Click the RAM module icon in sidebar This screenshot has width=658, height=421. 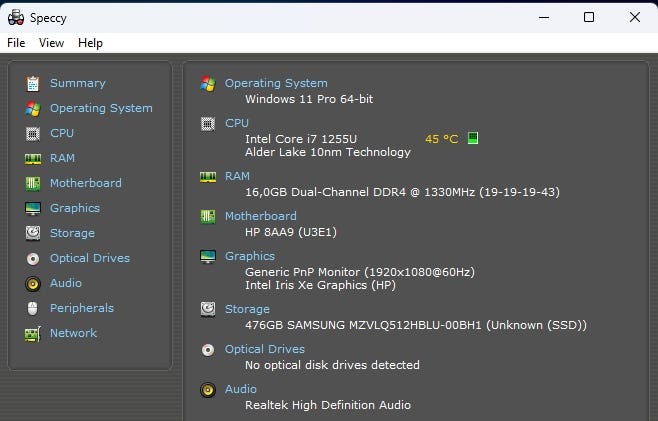[33, 158]
